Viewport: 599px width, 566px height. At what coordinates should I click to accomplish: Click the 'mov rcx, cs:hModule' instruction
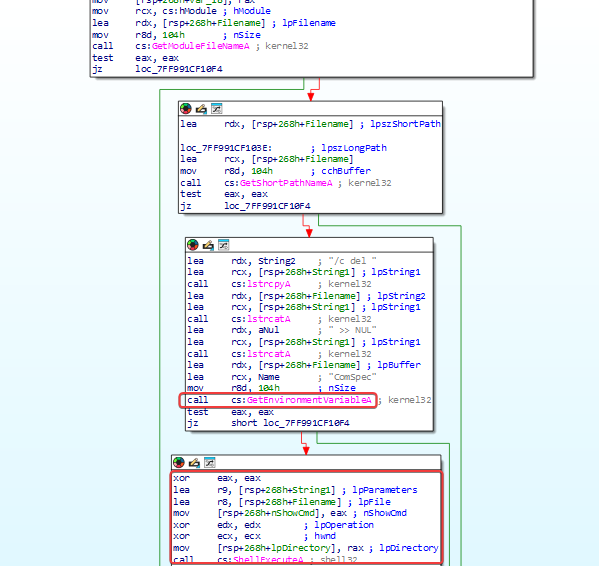pyautogui.click(x=181, y=11)
